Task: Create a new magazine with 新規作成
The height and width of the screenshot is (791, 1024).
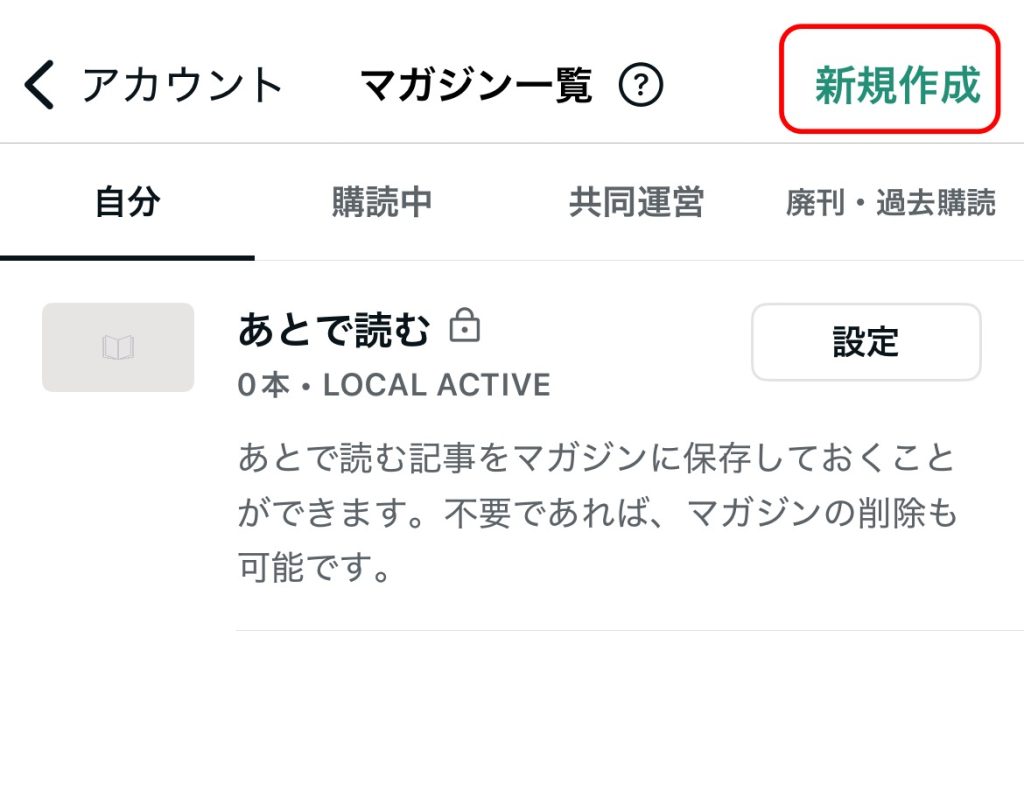Action: (x=897, y=85)
